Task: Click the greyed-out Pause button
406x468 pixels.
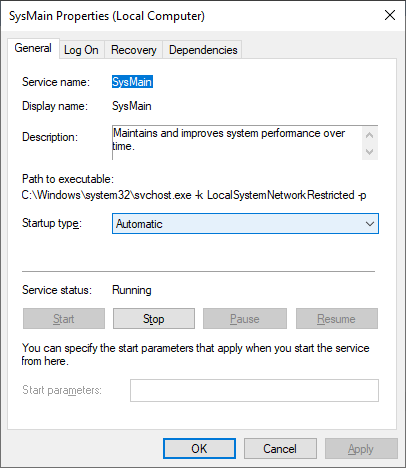Action: 245,319
